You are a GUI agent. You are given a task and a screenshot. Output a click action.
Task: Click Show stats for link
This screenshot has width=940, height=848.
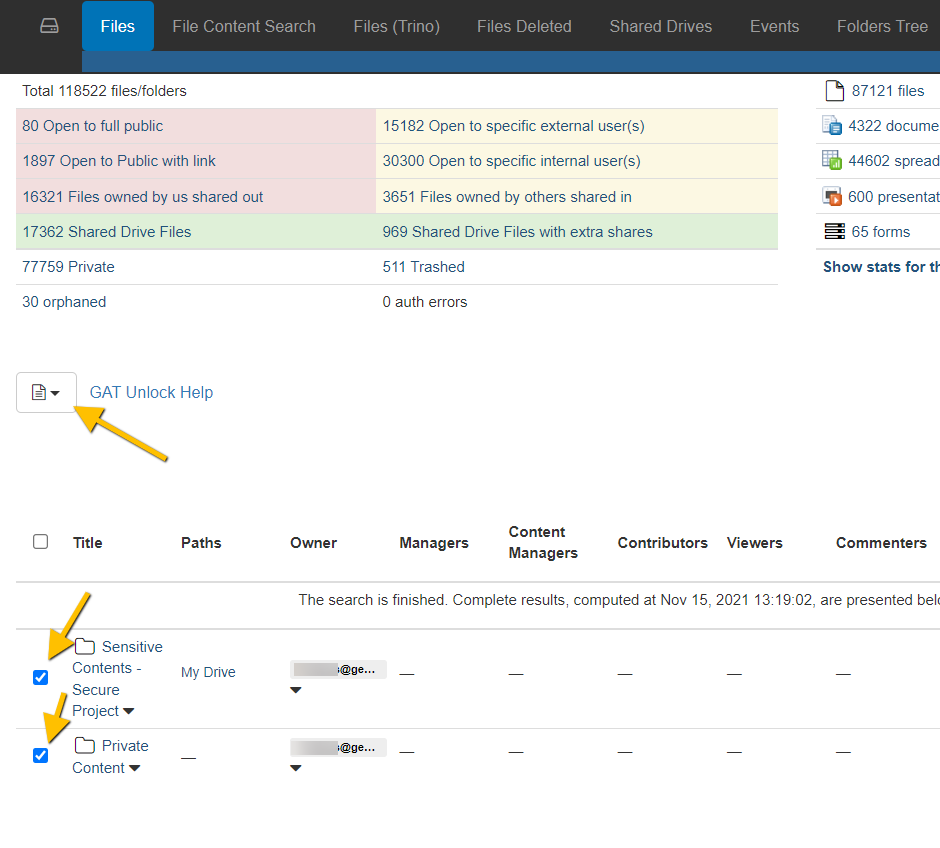880,267
